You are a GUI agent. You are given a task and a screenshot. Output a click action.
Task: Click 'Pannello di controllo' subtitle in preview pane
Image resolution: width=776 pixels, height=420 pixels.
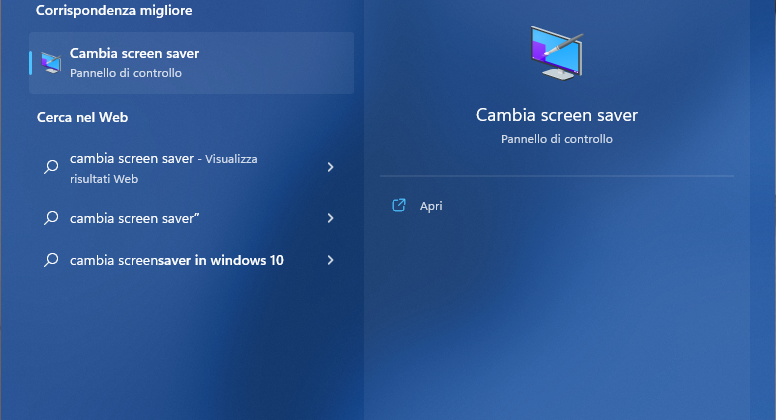[556, 140]
